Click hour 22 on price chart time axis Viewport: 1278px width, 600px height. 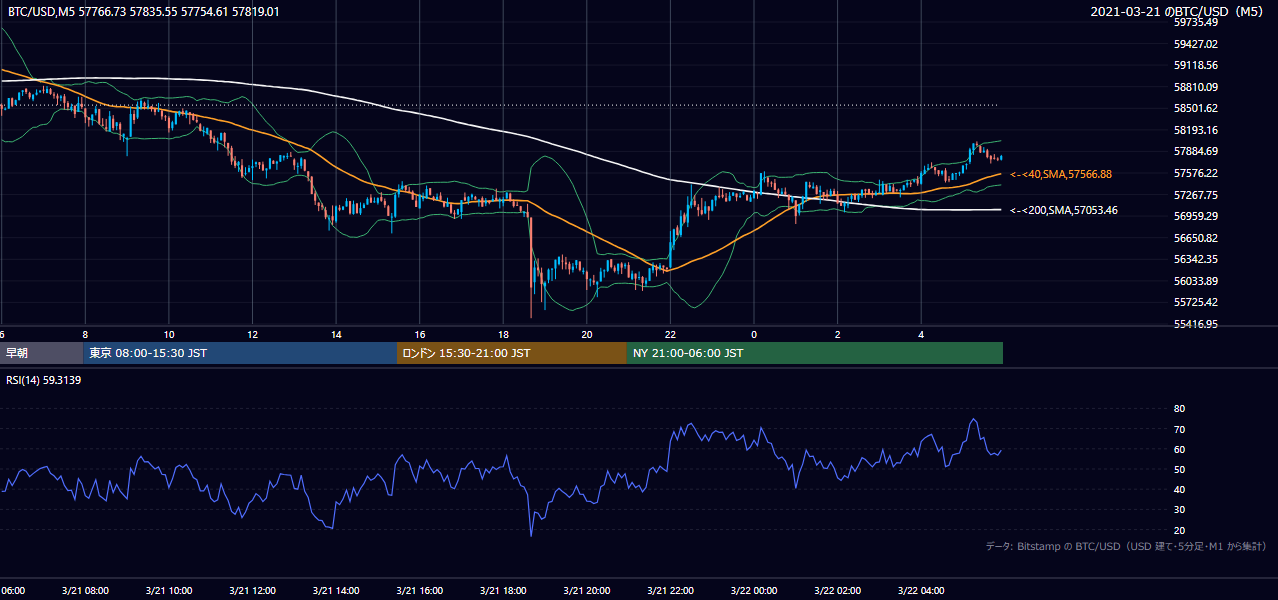[x=670, y=334]
